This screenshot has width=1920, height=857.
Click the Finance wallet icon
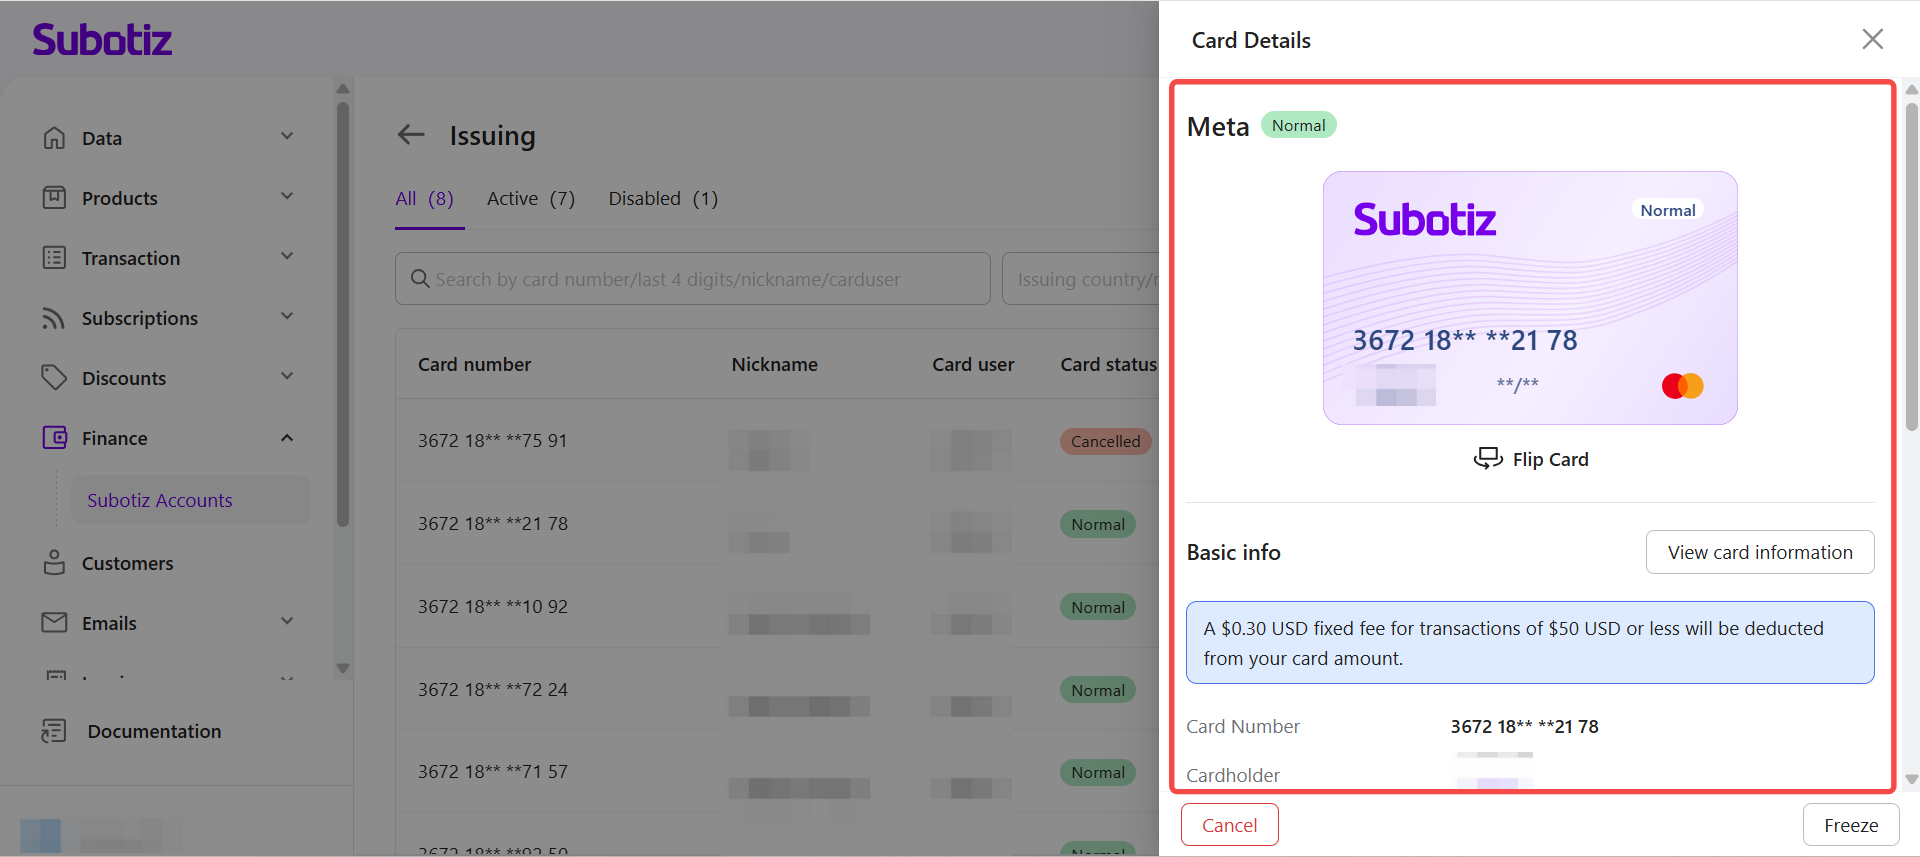point(54,438)
